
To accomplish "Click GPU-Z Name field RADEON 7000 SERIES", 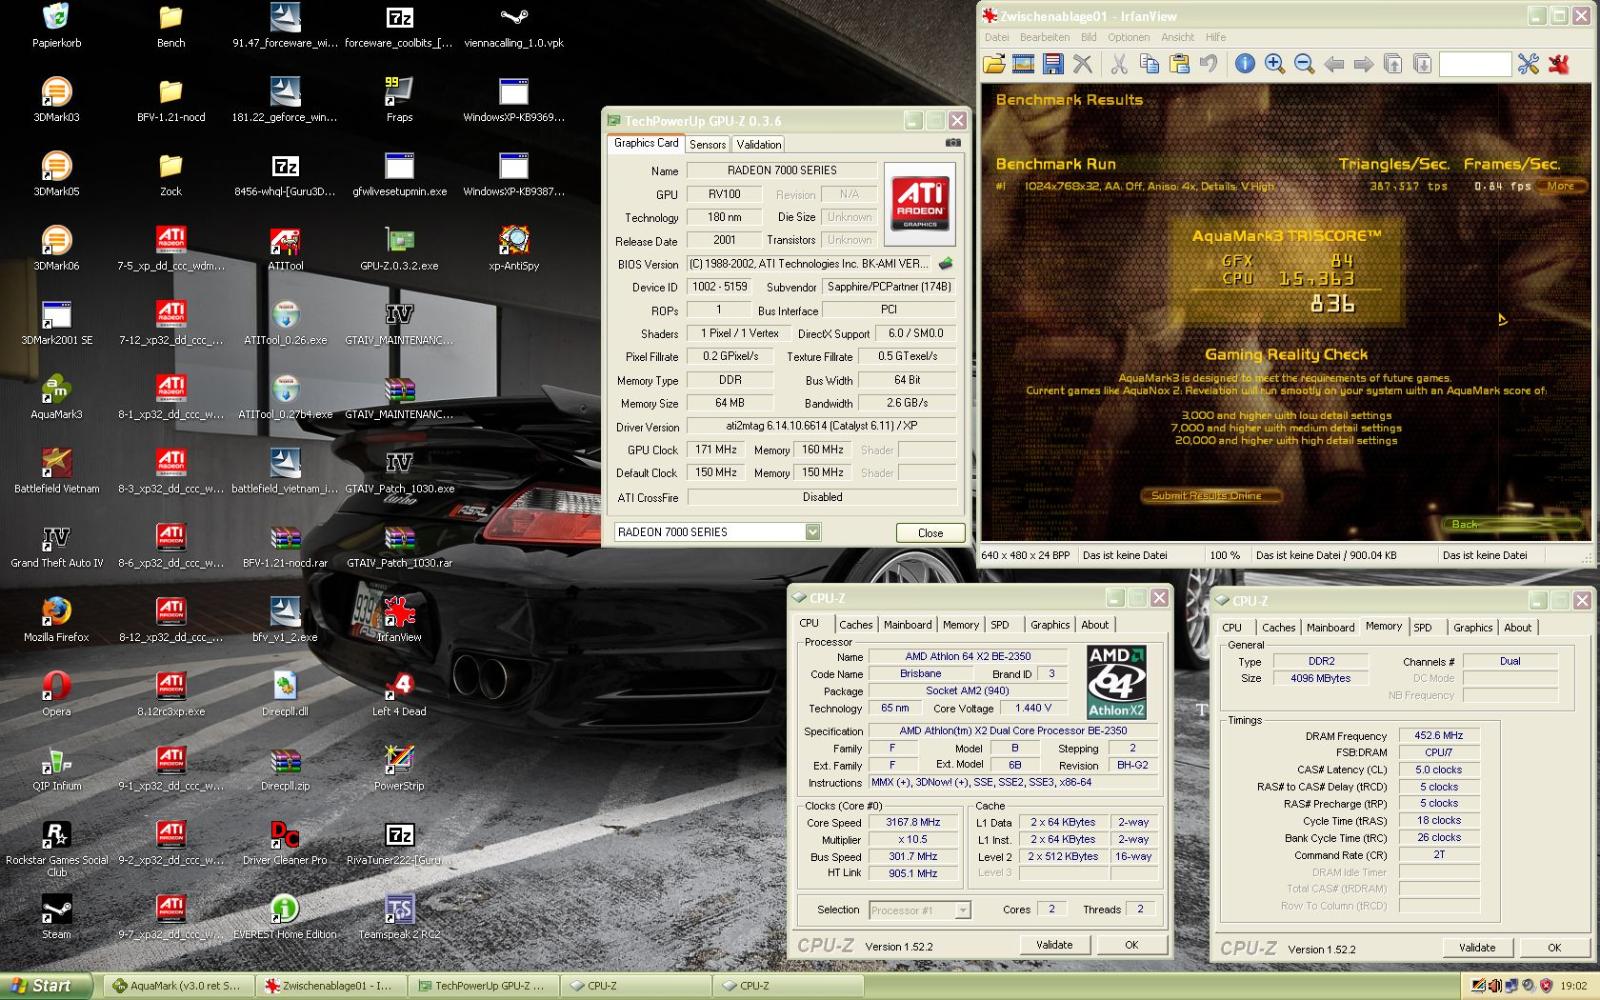I will click(x=781, y=170).
